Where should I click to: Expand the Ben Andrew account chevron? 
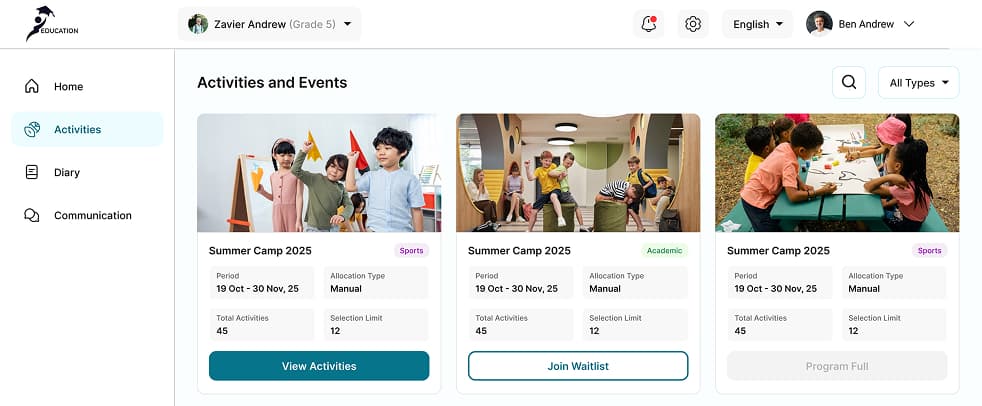(909, 24)
